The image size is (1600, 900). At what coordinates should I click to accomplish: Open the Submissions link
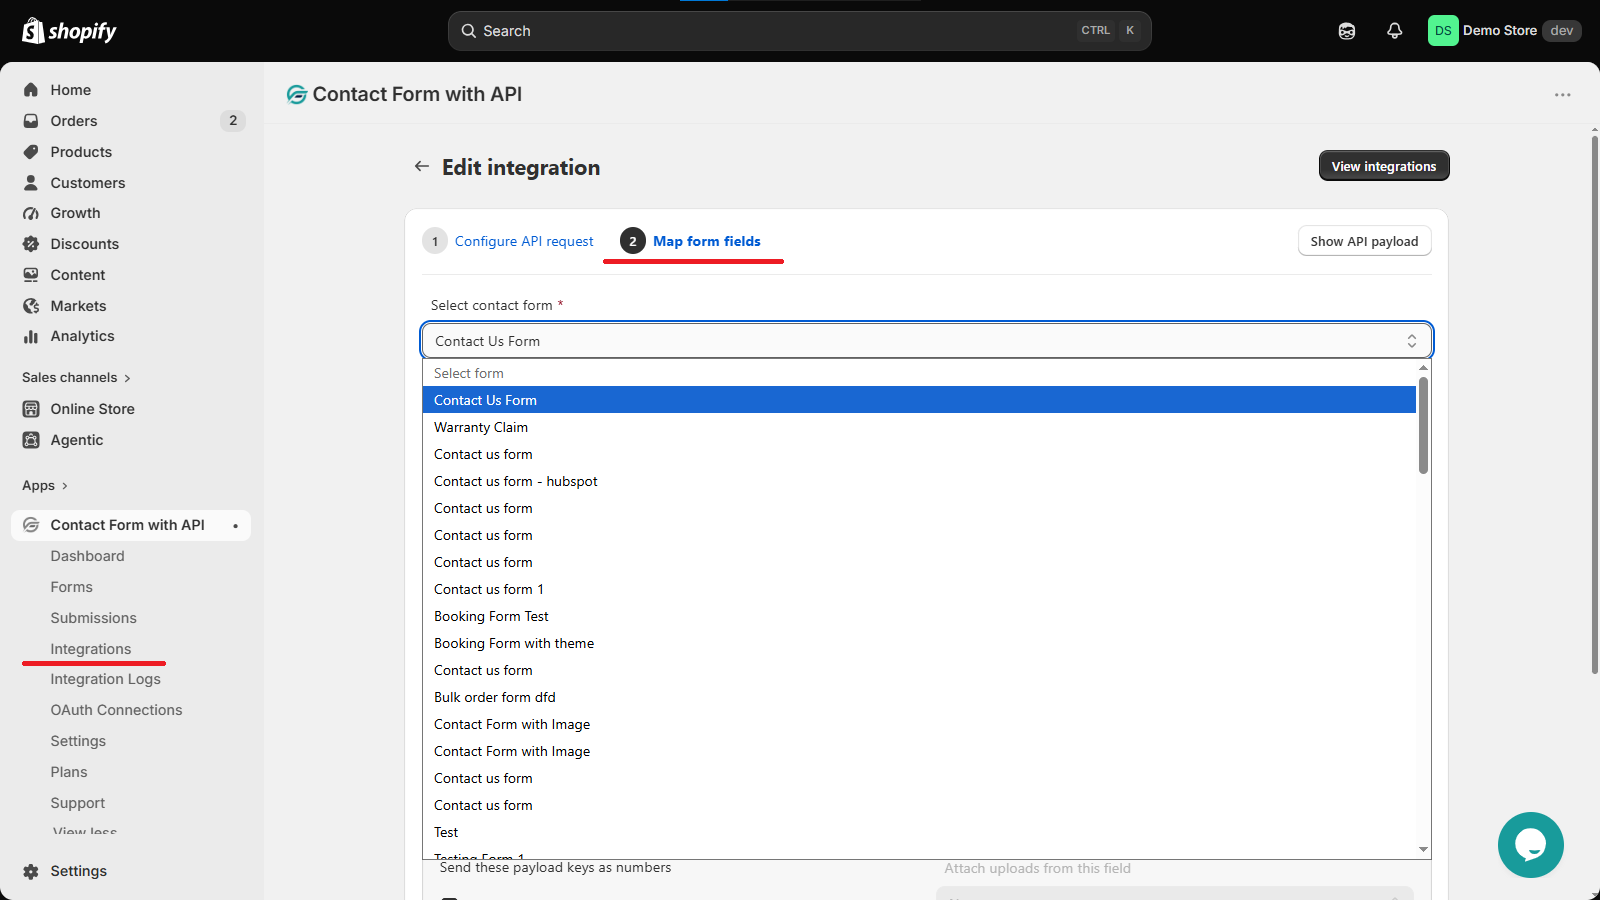93,618
